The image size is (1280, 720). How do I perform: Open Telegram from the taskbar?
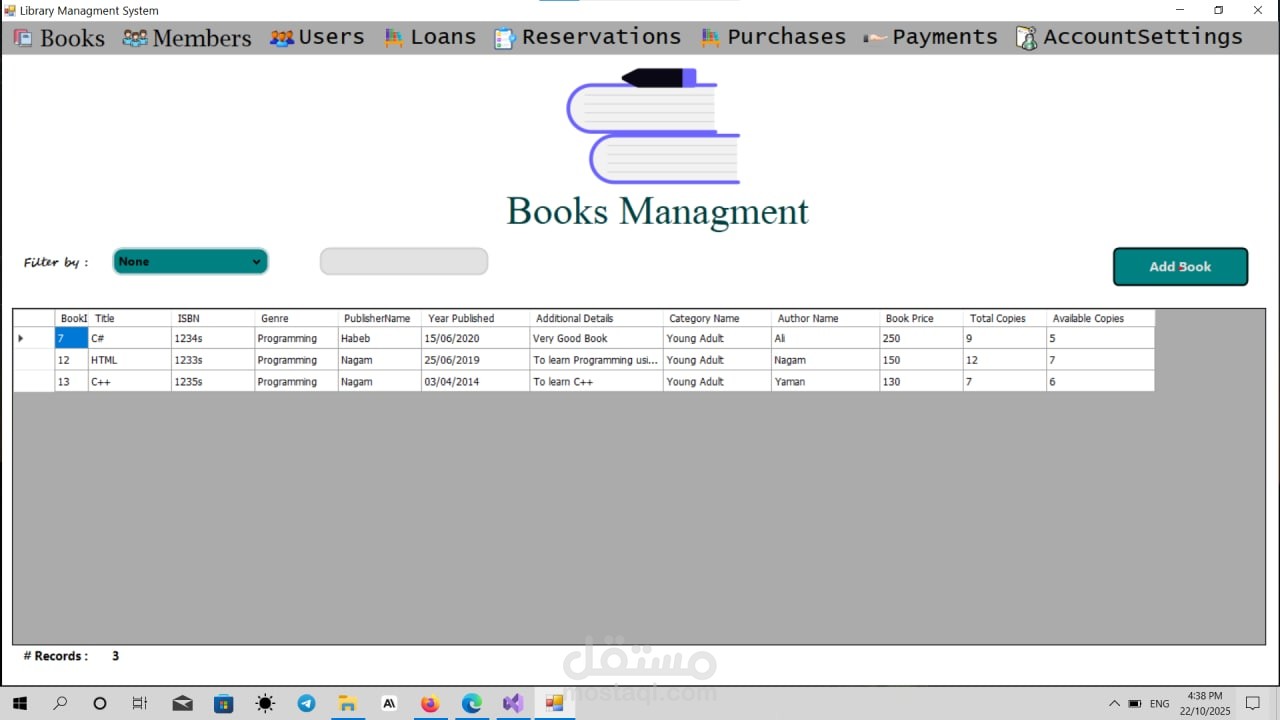pyautogui.click(x=306, y=703)
